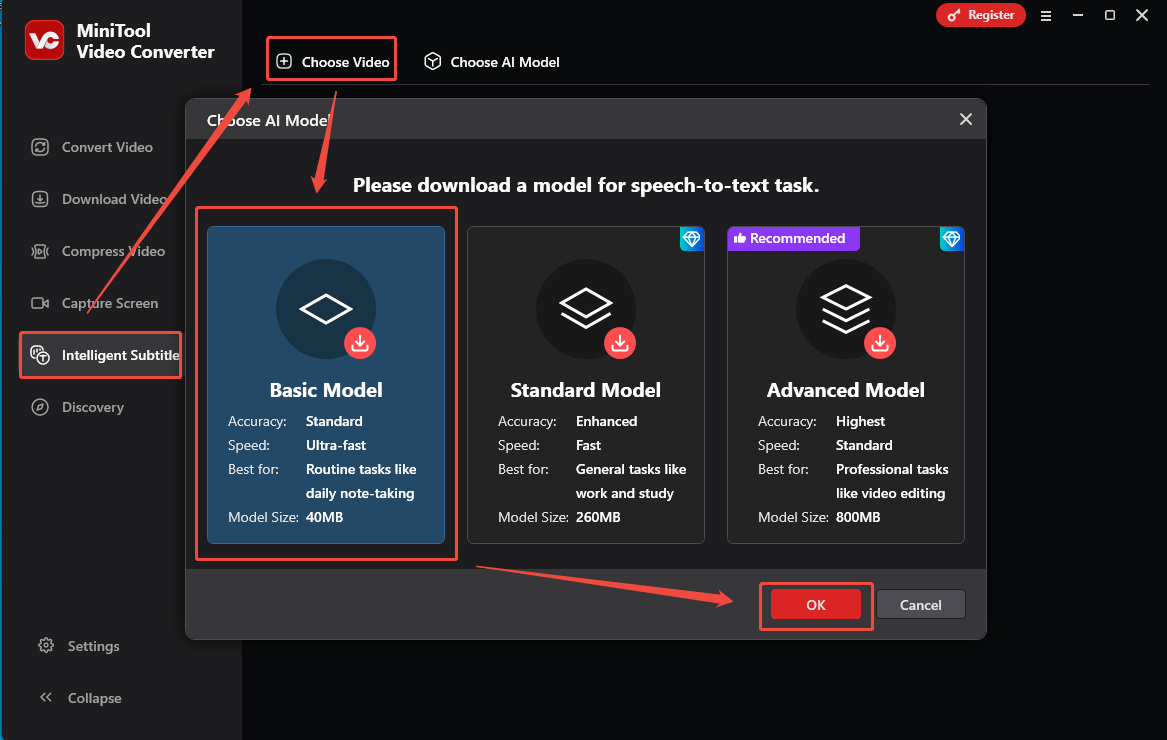
Task: Click the Standard Model title
Action: [586, 390]
